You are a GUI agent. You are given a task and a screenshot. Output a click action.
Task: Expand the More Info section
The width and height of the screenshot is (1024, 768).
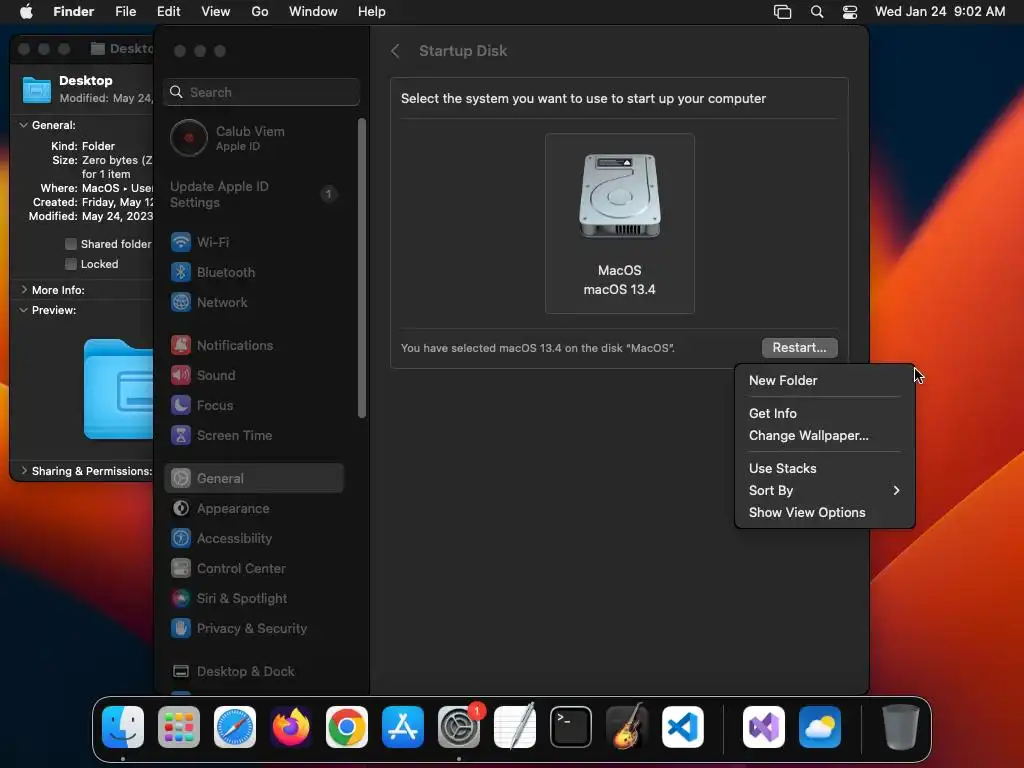[x=24, y=290]
